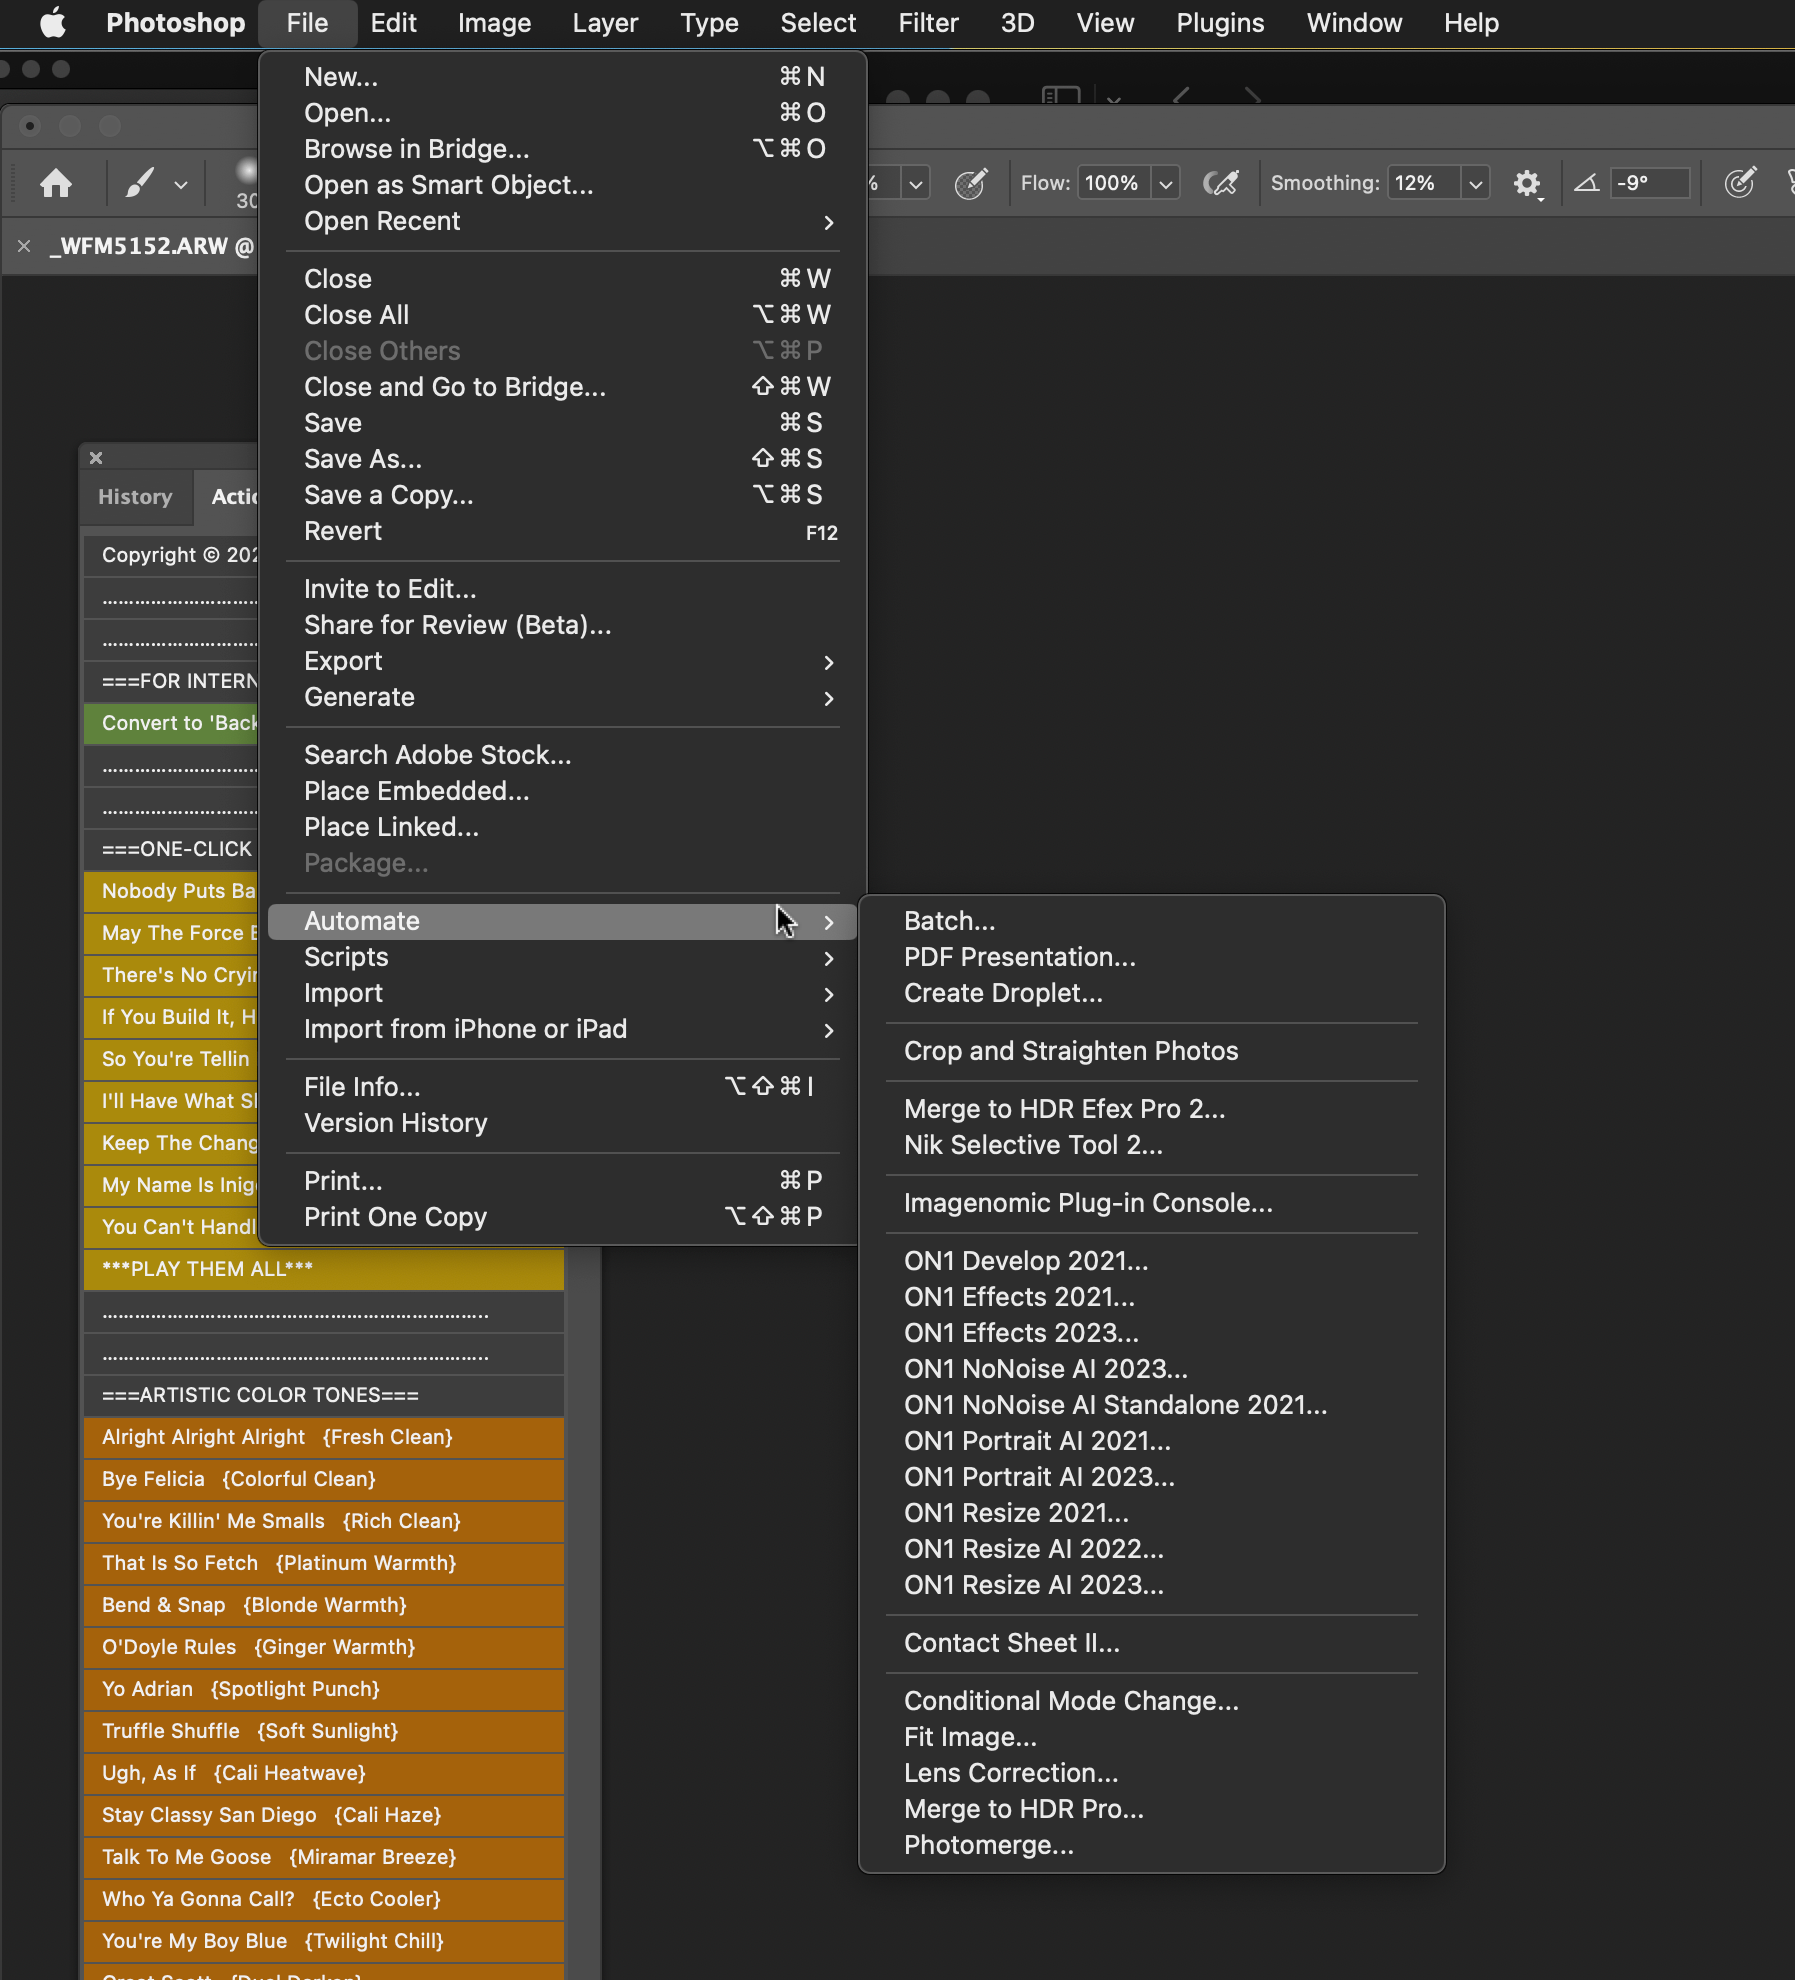Image resolution: width=1795 pixels, height=1980 pixels.
Task: Select Photomerge from the Automate submenu
Action: coord(987,1845)
